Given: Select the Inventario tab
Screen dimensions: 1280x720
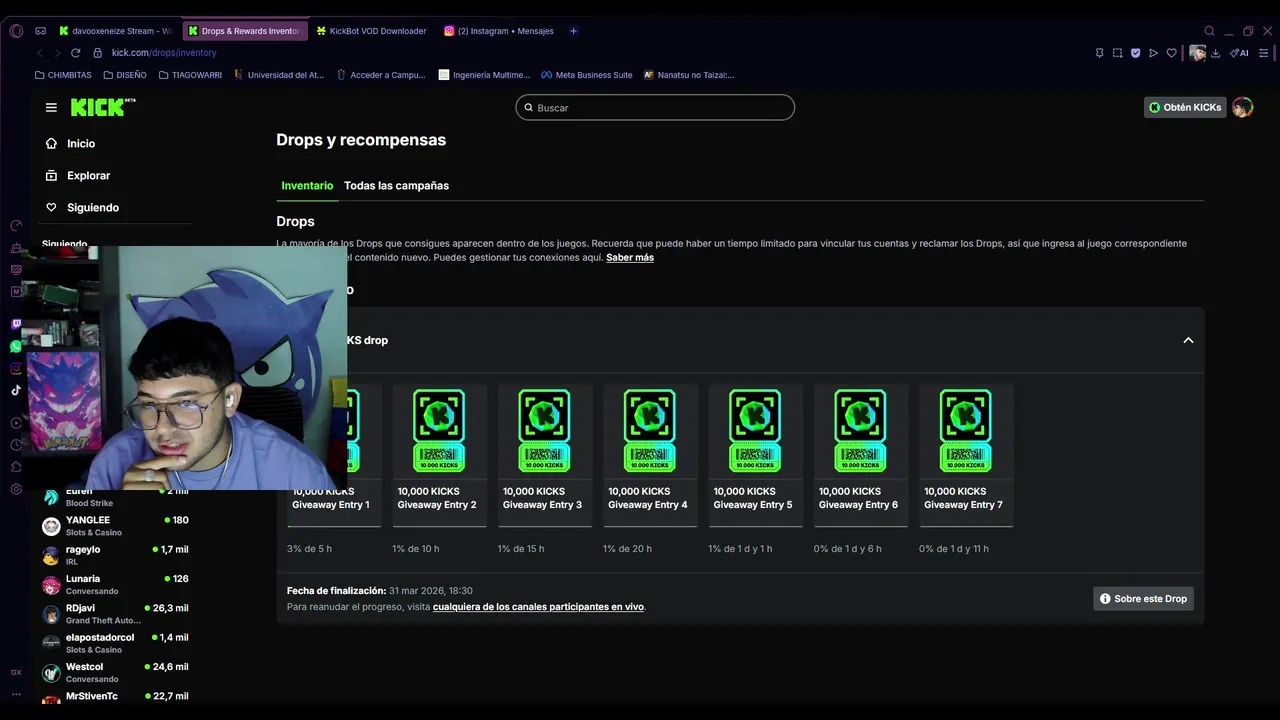Looking at the screenshot, I should coord(307,186).
